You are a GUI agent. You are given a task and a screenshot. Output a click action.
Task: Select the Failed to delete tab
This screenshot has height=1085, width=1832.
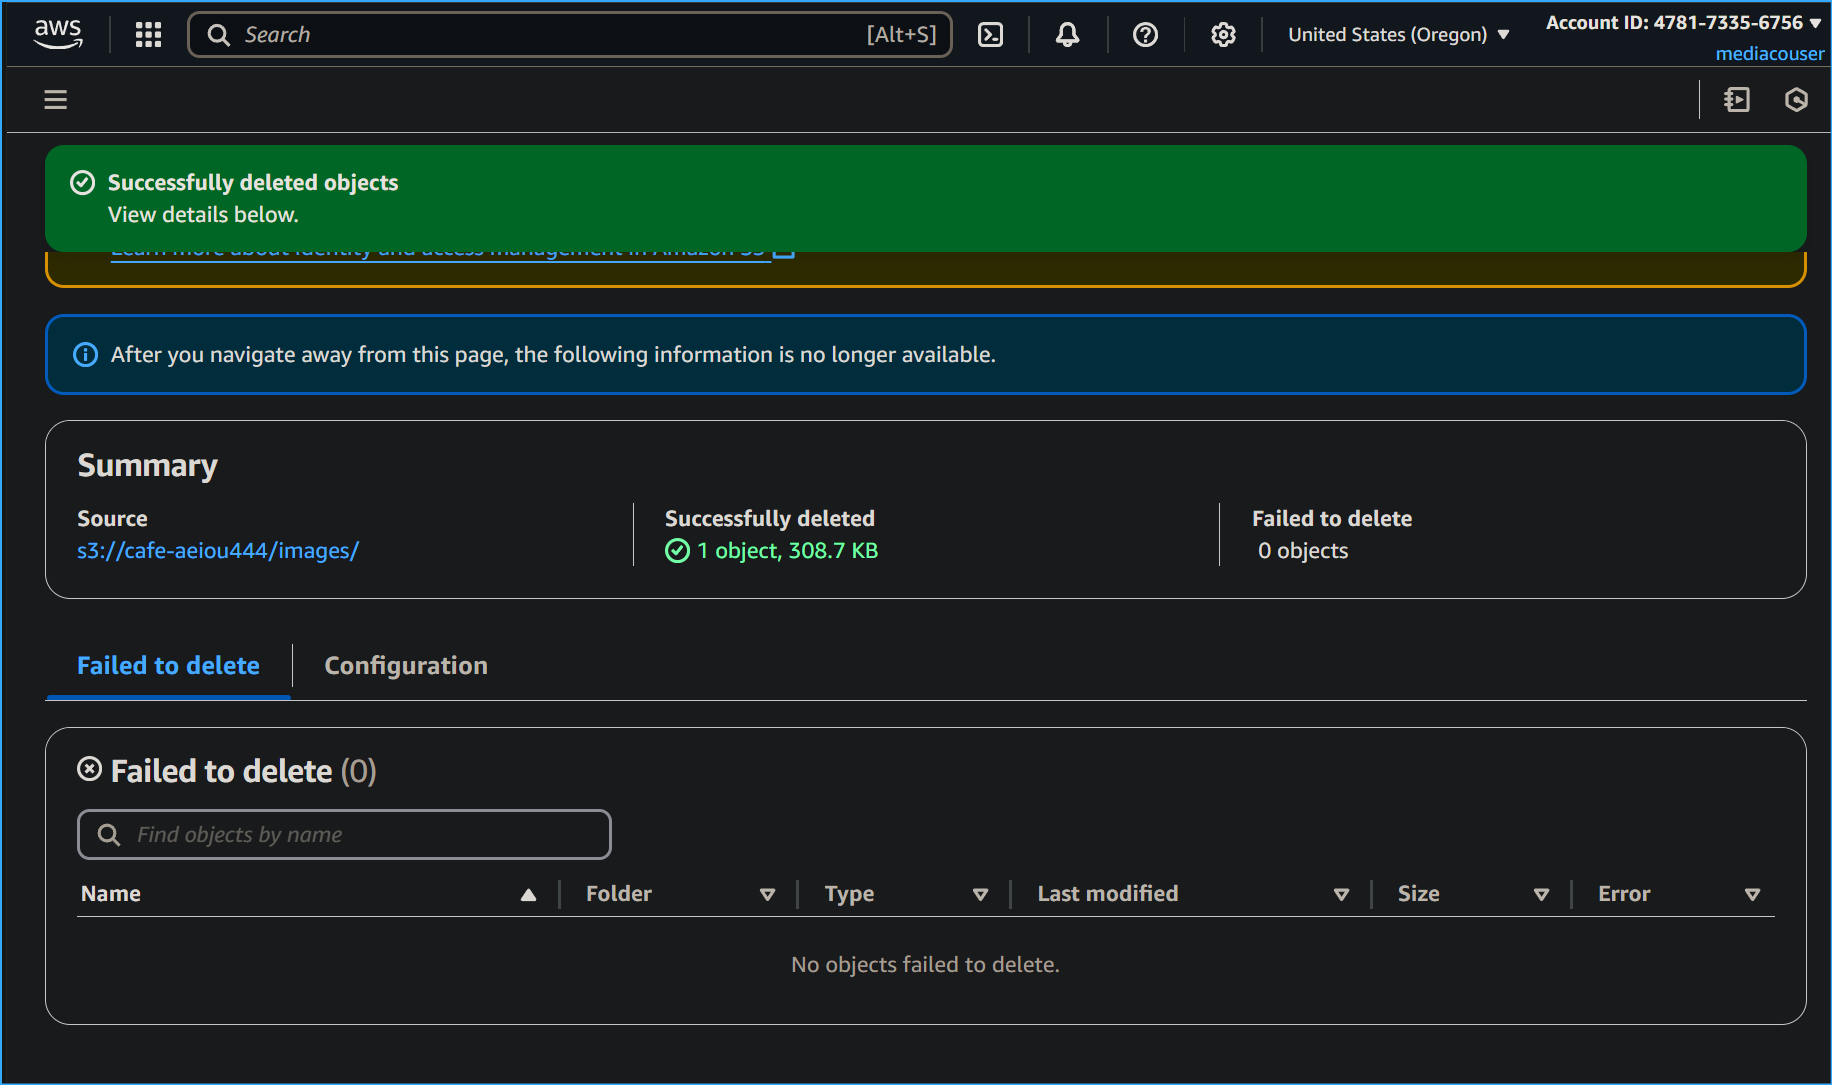point(168,666)
